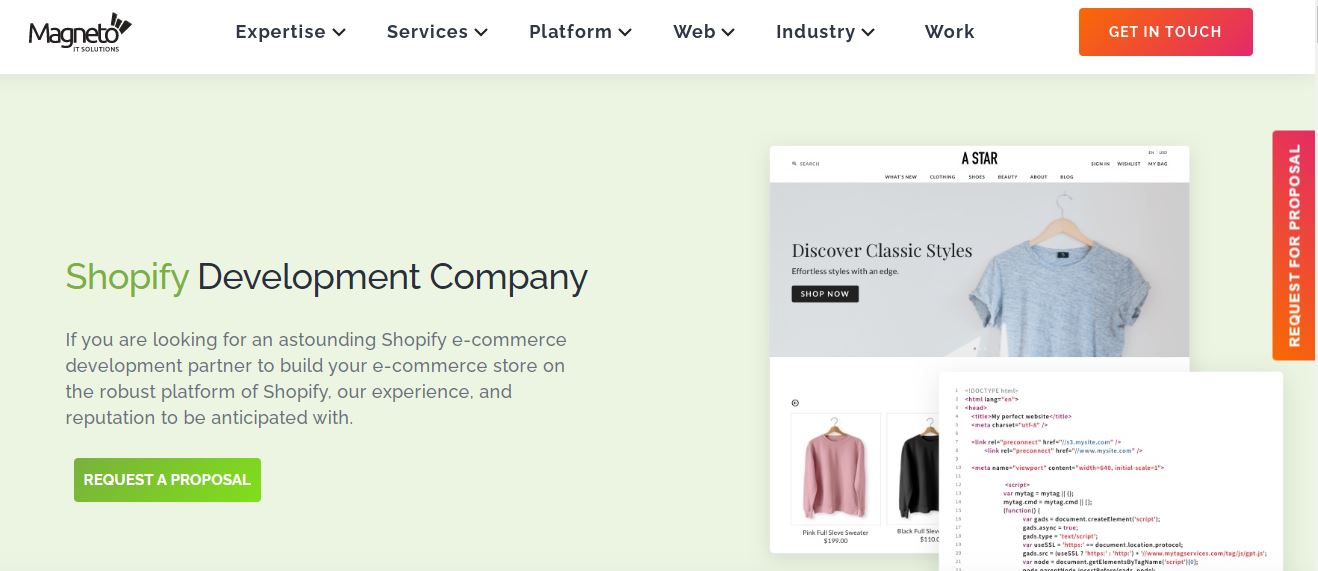1318x571 pixels.
Task: Expand the Web dropdown menu
Action: [704, 32]
